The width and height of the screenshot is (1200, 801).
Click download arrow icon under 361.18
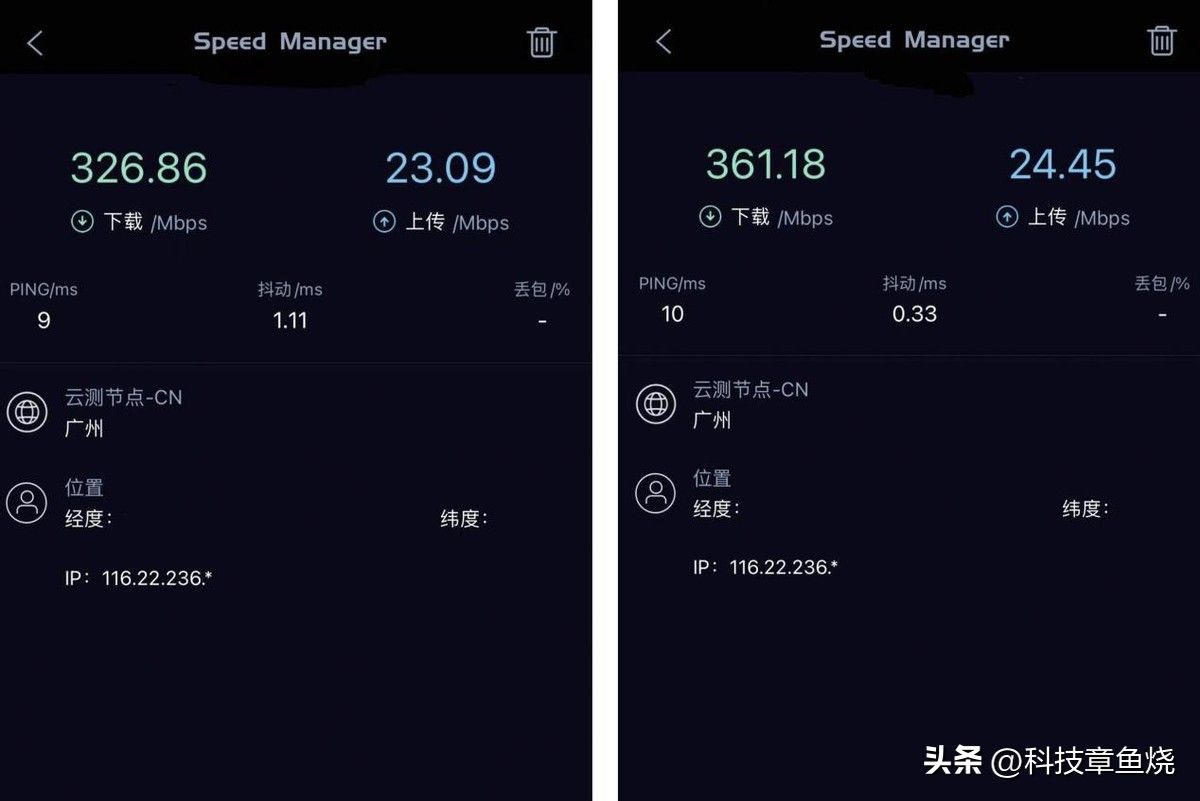(710, 217)
